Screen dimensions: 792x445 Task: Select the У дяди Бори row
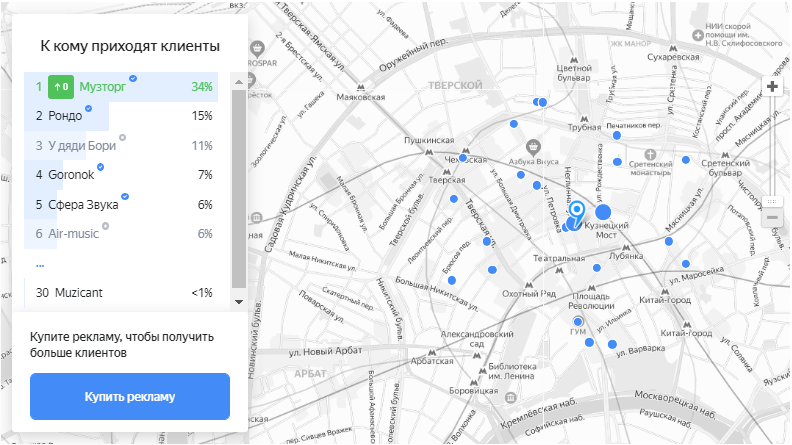(x=121, y=145)
